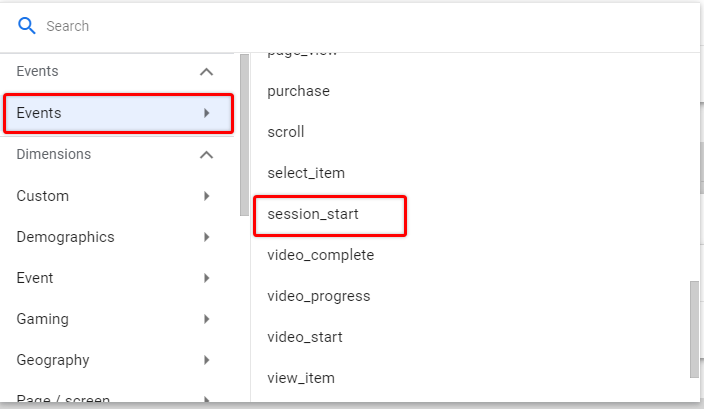This screenshot has height=409, width=704.
Task: Select the scroll event
Action: click(286, 132)
